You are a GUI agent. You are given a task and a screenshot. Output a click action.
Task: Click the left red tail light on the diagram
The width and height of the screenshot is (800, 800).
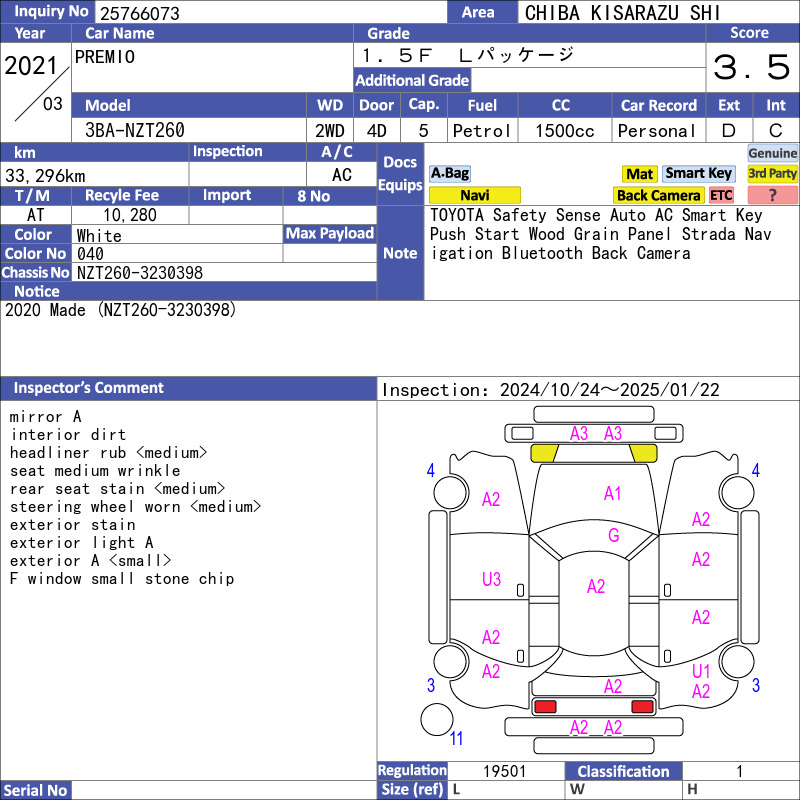[x=545, y=707]
